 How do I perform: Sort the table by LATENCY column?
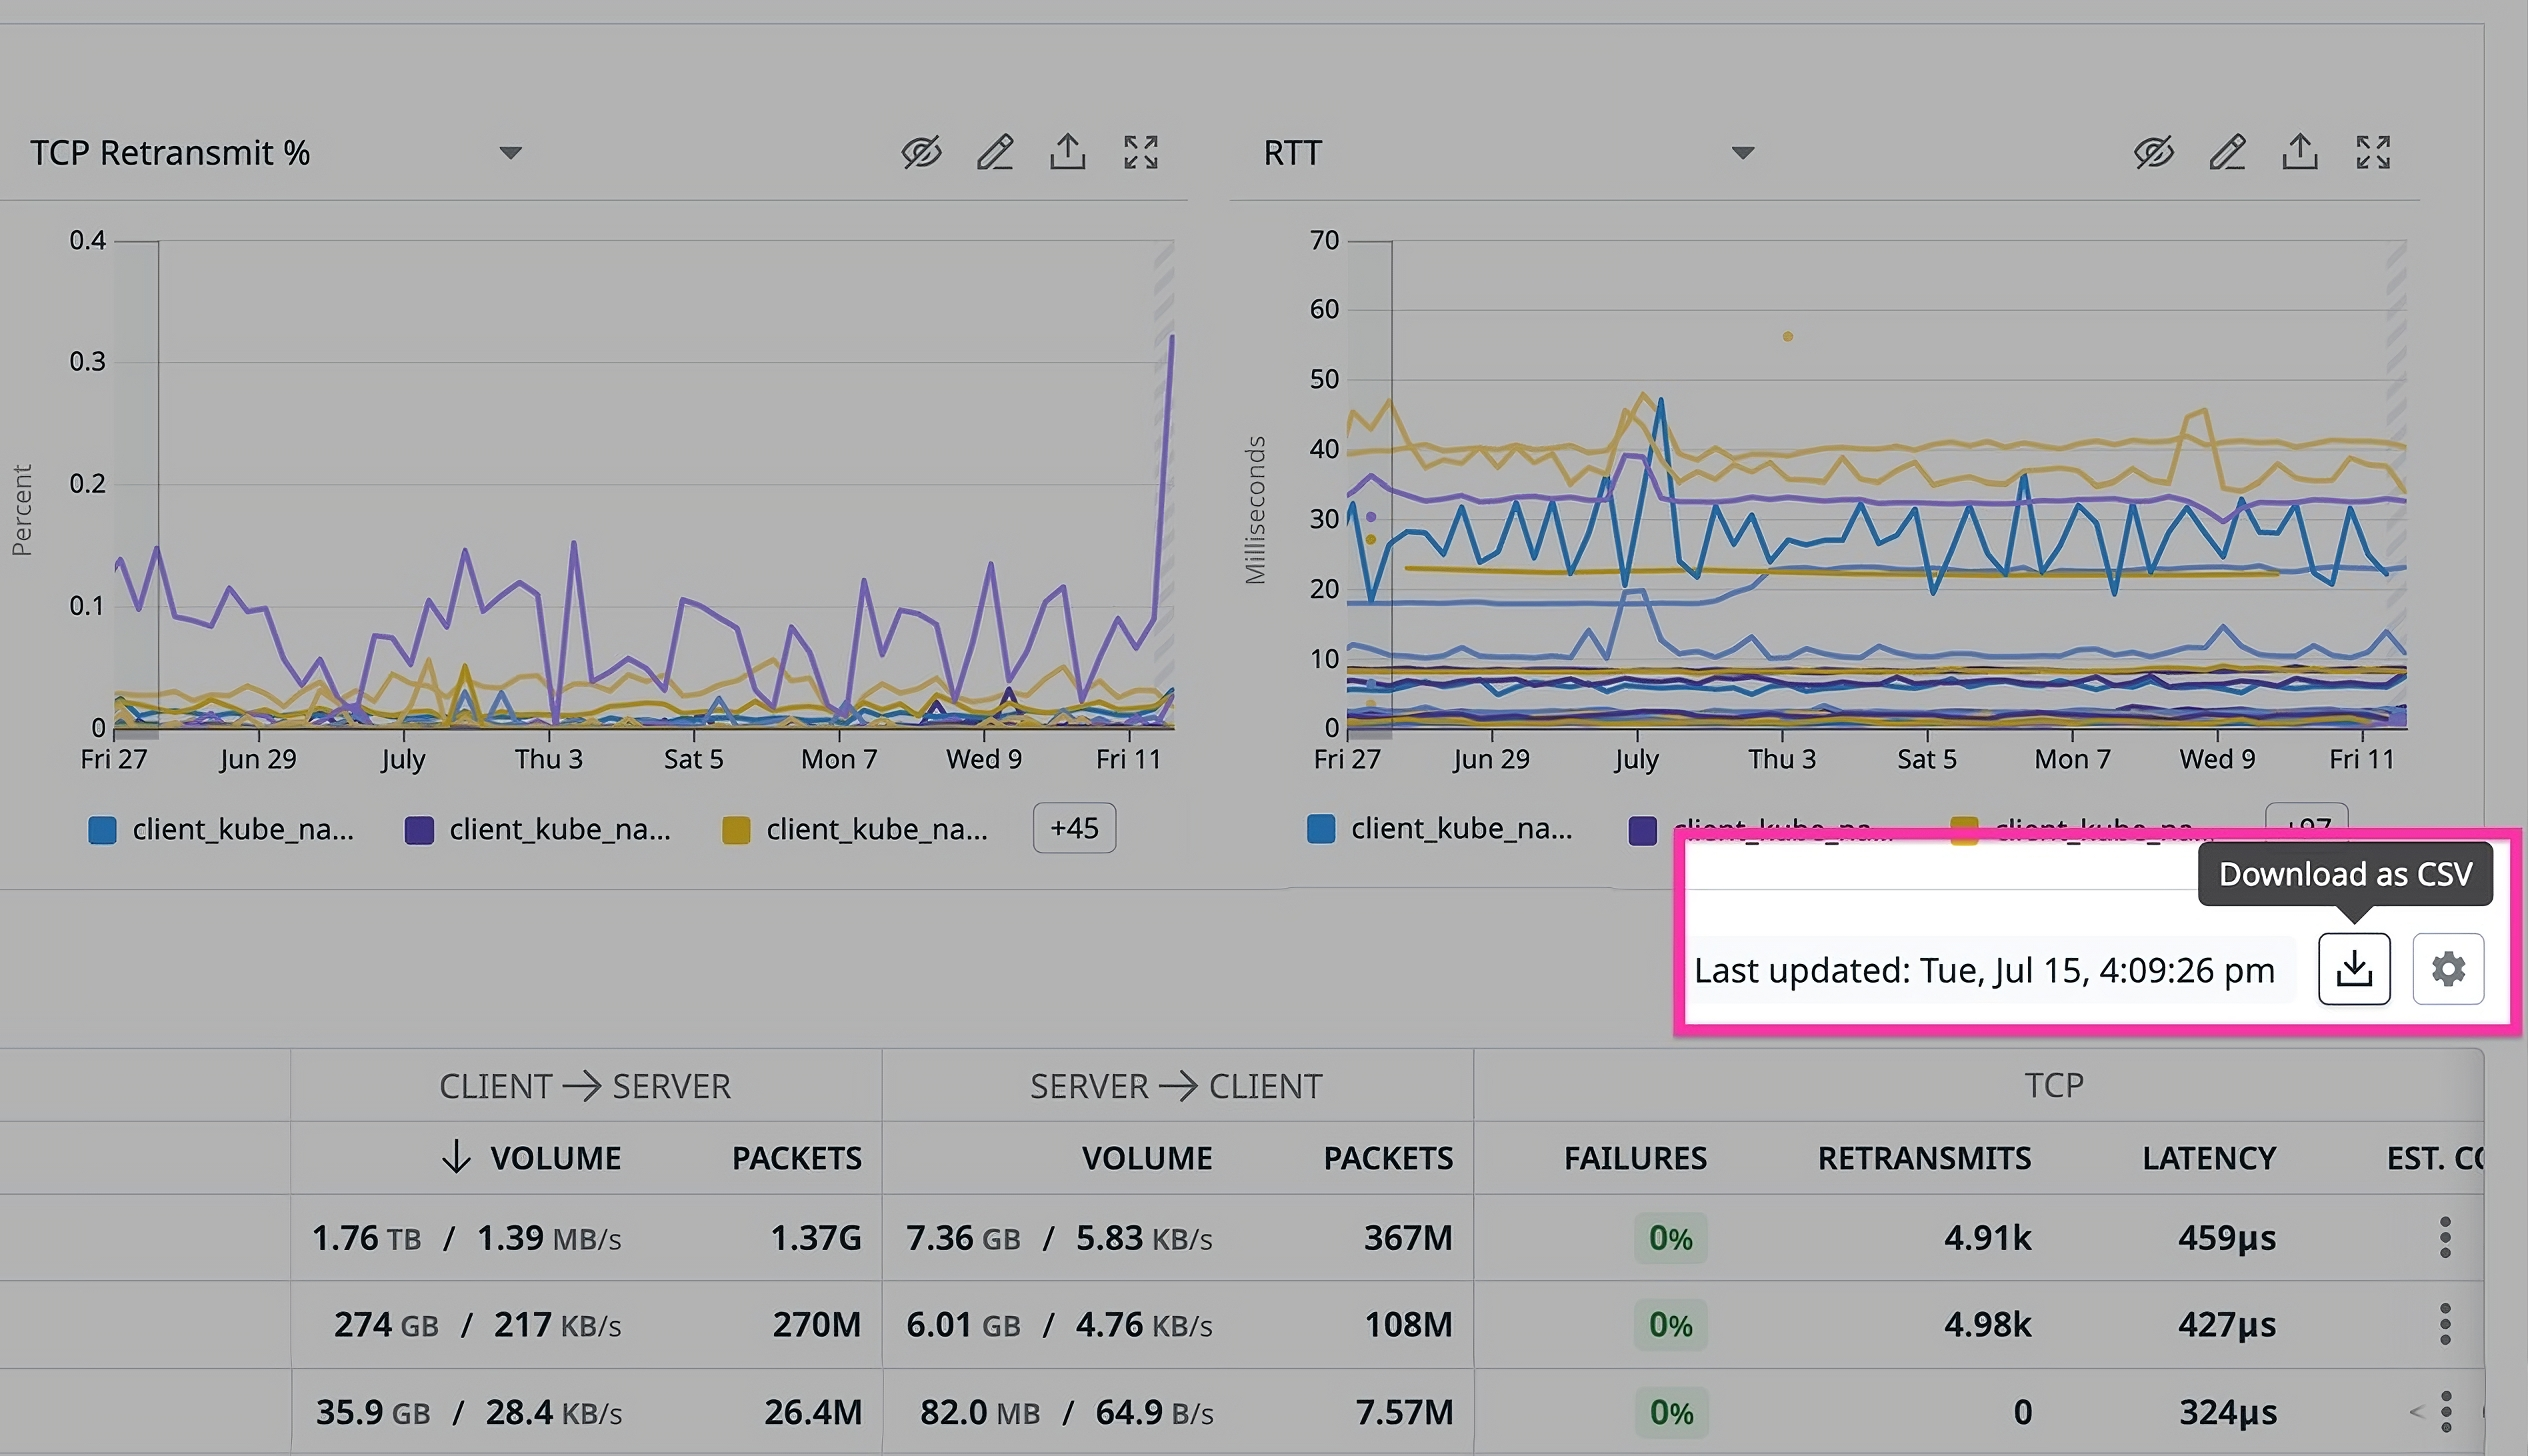pyautogui.click(x=2208, y=1158)
